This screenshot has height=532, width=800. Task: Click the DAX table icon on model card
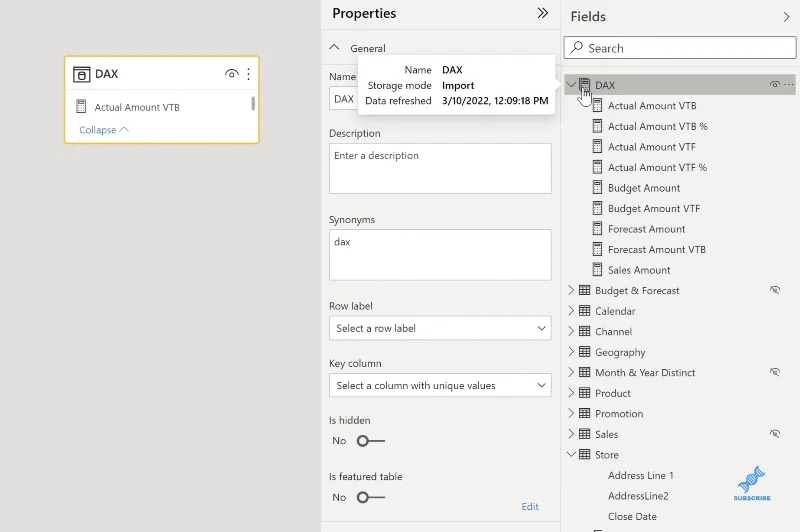click(82, 74)
